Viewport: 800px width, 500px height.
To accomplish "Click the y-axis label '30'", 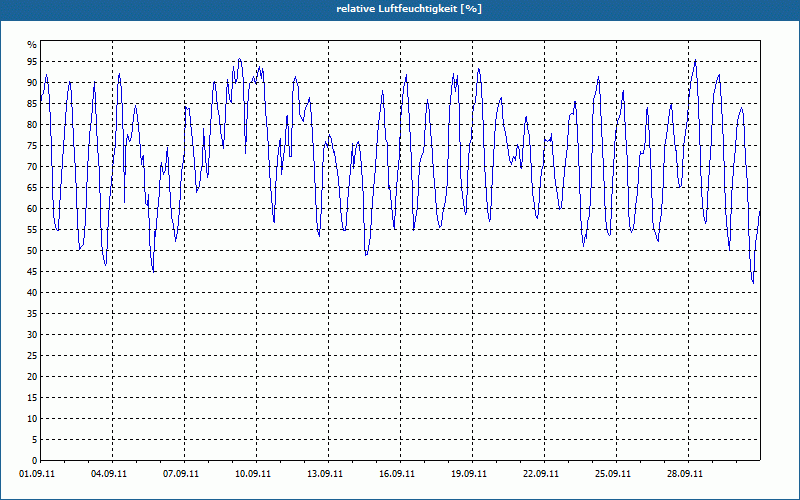I will click(32, 335).
